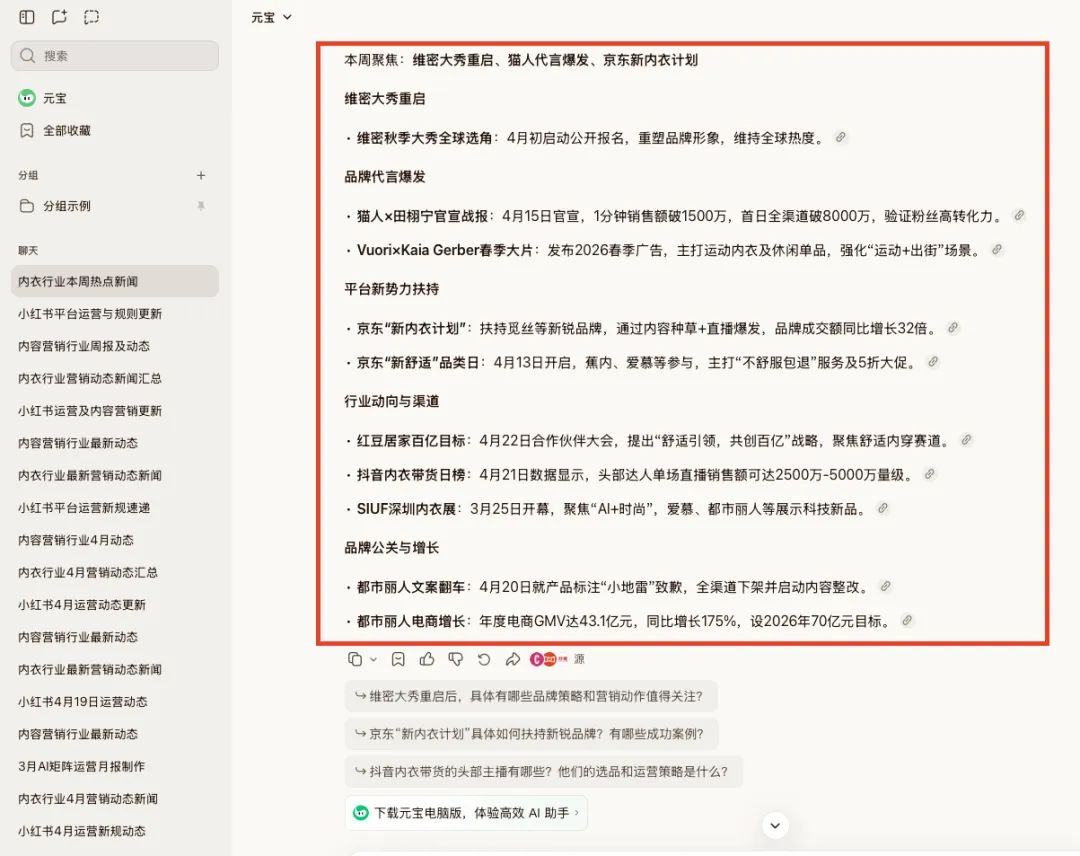The image size is (1080, 856).
Task: Open source link after 都市丽人文案翻车
Action: tap(885, 586)
